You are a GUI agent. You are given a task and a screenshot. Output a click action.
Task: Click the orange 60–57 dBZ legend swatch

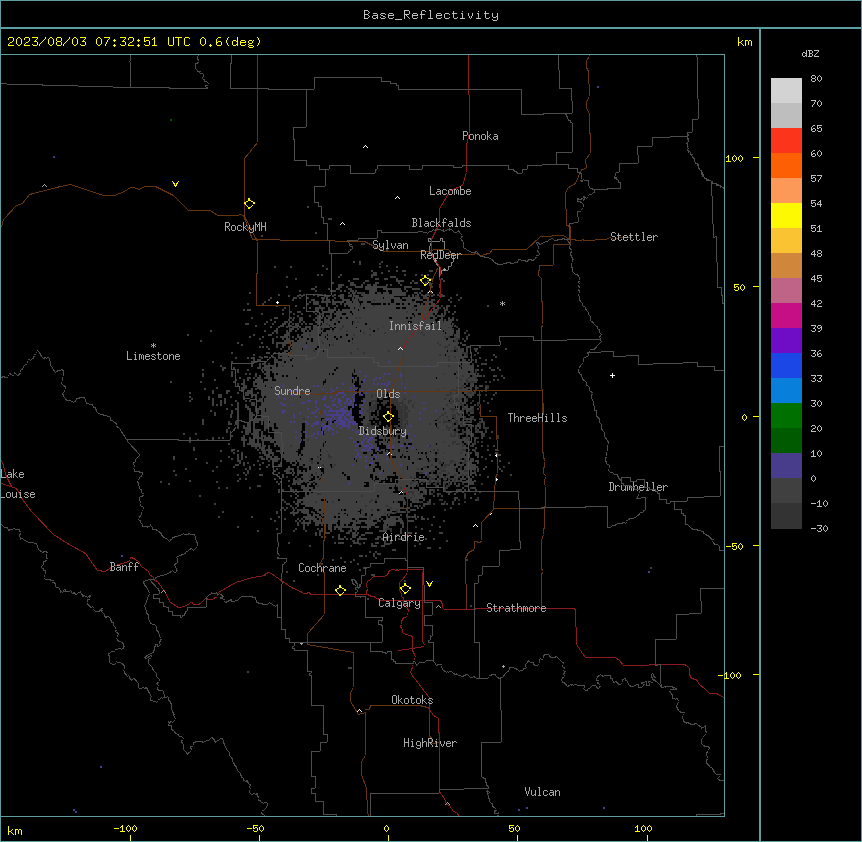(786, 165)
